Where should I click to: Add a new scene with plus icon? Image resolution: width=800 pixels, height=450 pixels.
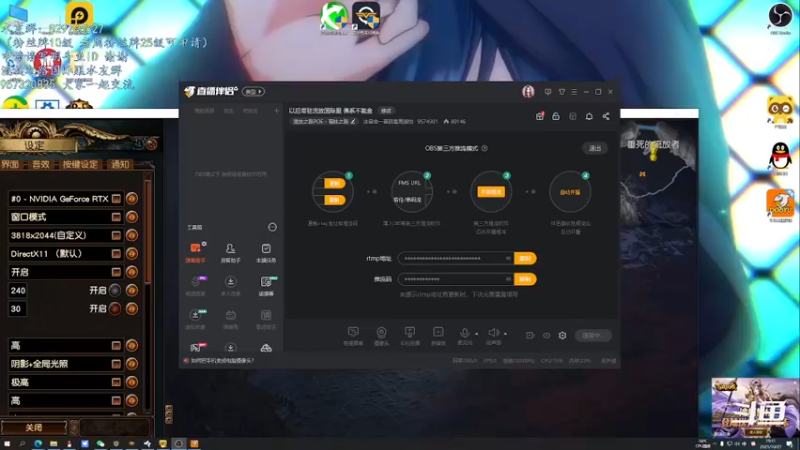click(x=277, y=110)
